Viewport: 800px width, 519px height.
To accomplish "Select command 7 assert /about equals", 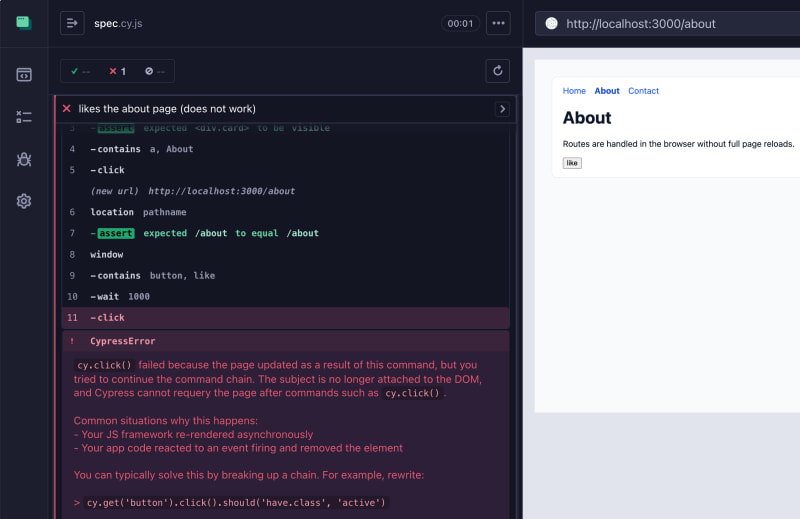I will point(286,233).
